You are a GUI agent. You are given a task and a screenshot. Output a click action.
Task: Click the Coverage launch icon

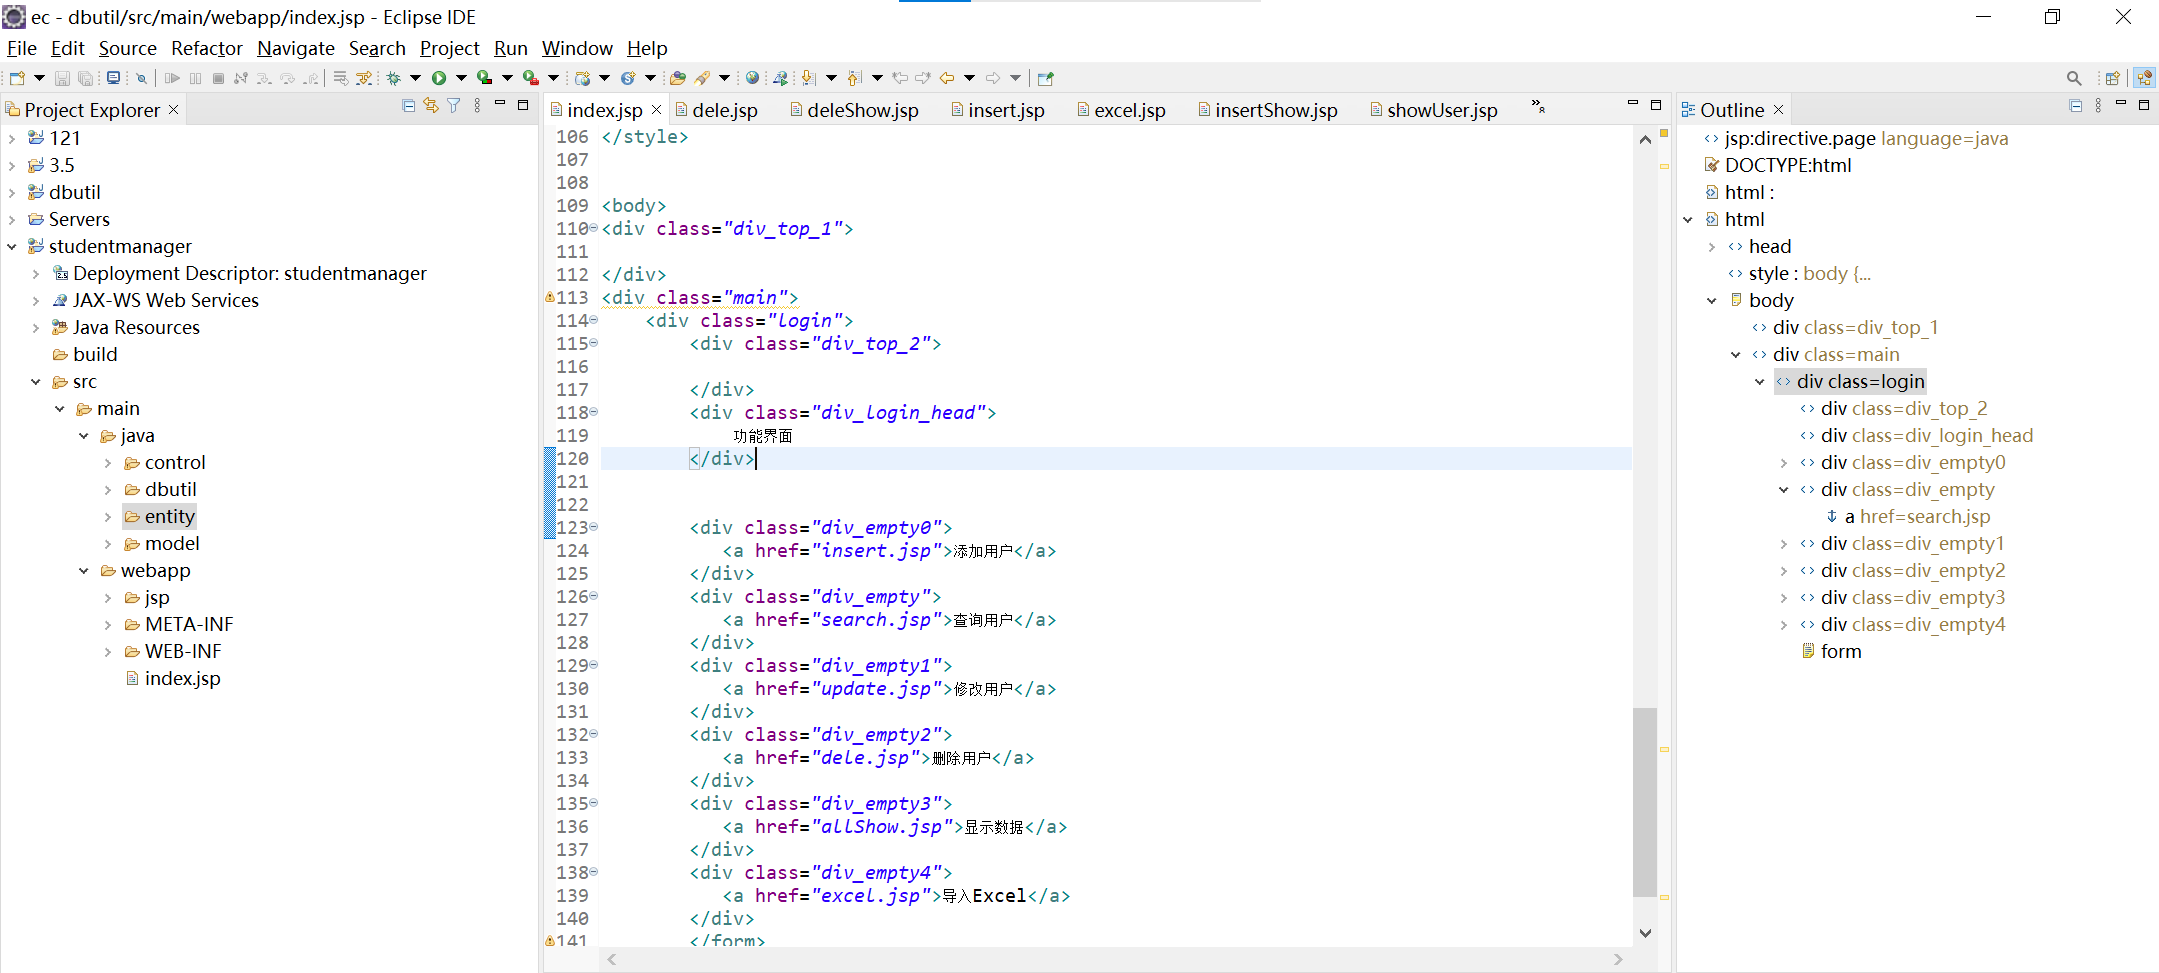coord(485,78)
